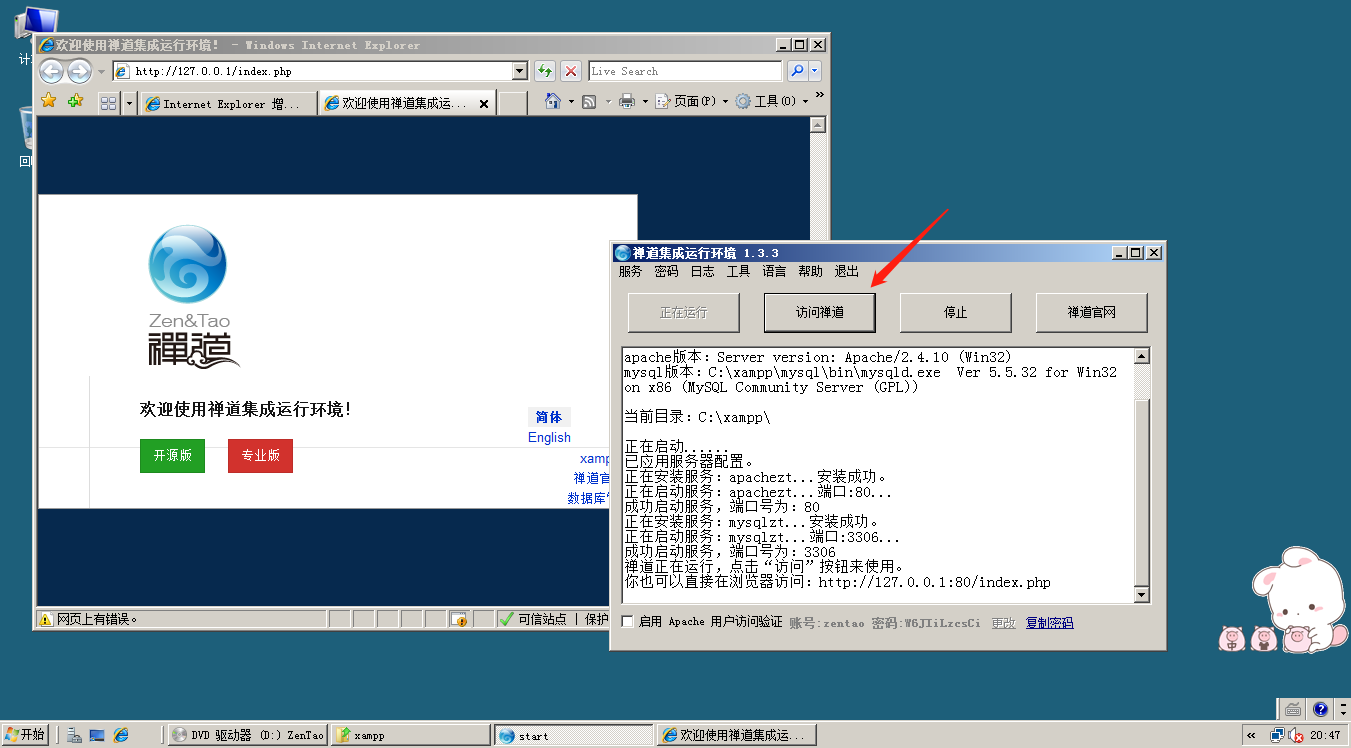Expand IE toolbar overflow chevron
Image resolution: width=1351 pixels, height=748 pixels.
[x=820, y=96]
